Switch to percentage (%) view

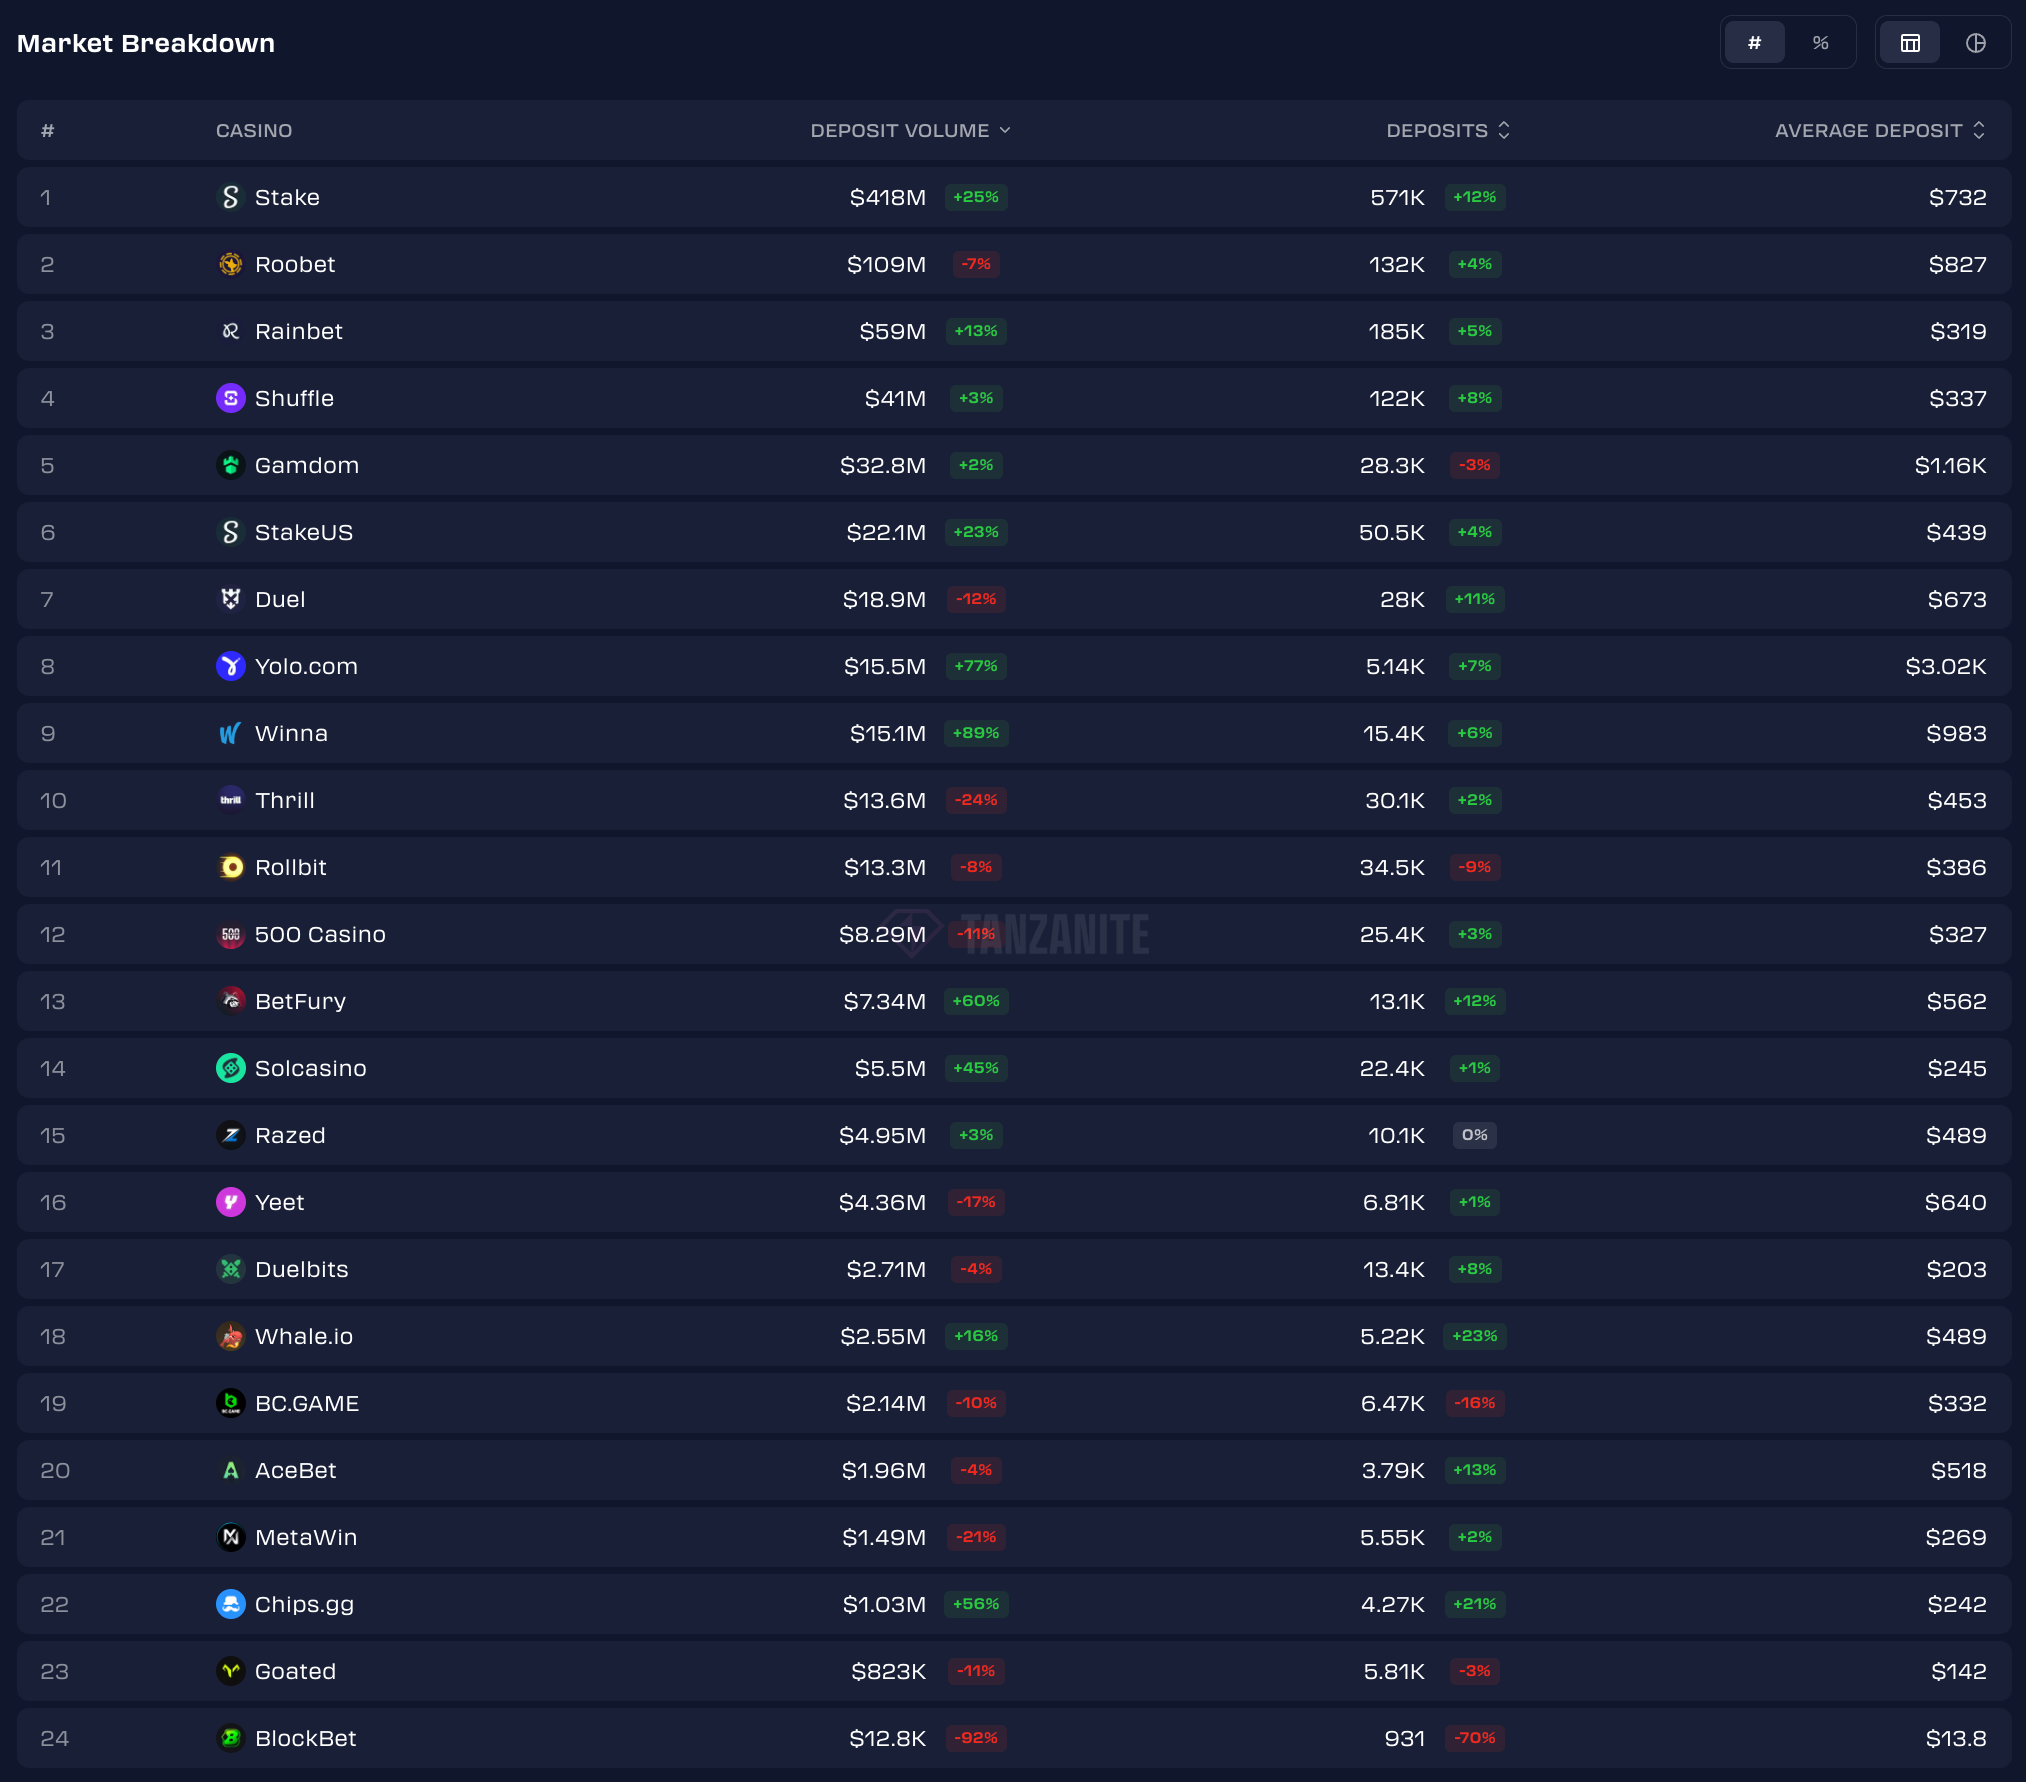click(1820, 43)
